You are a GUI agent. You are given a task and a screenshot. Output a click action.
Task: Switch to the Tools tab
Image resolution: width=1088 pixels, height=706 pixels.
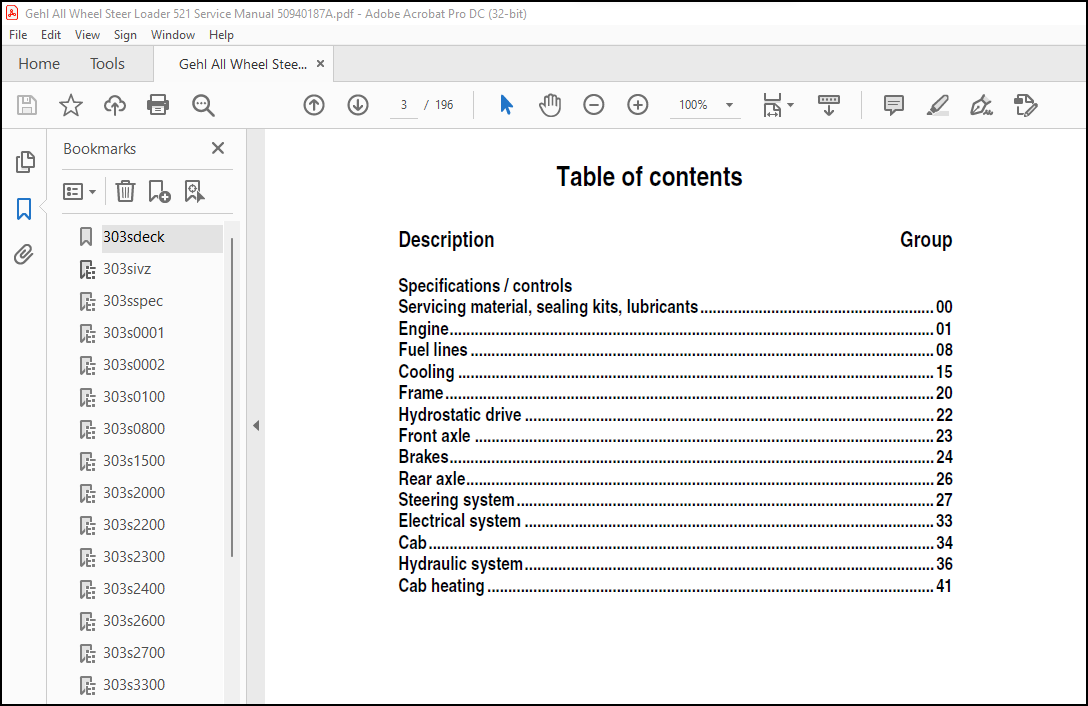pos(107,64)
